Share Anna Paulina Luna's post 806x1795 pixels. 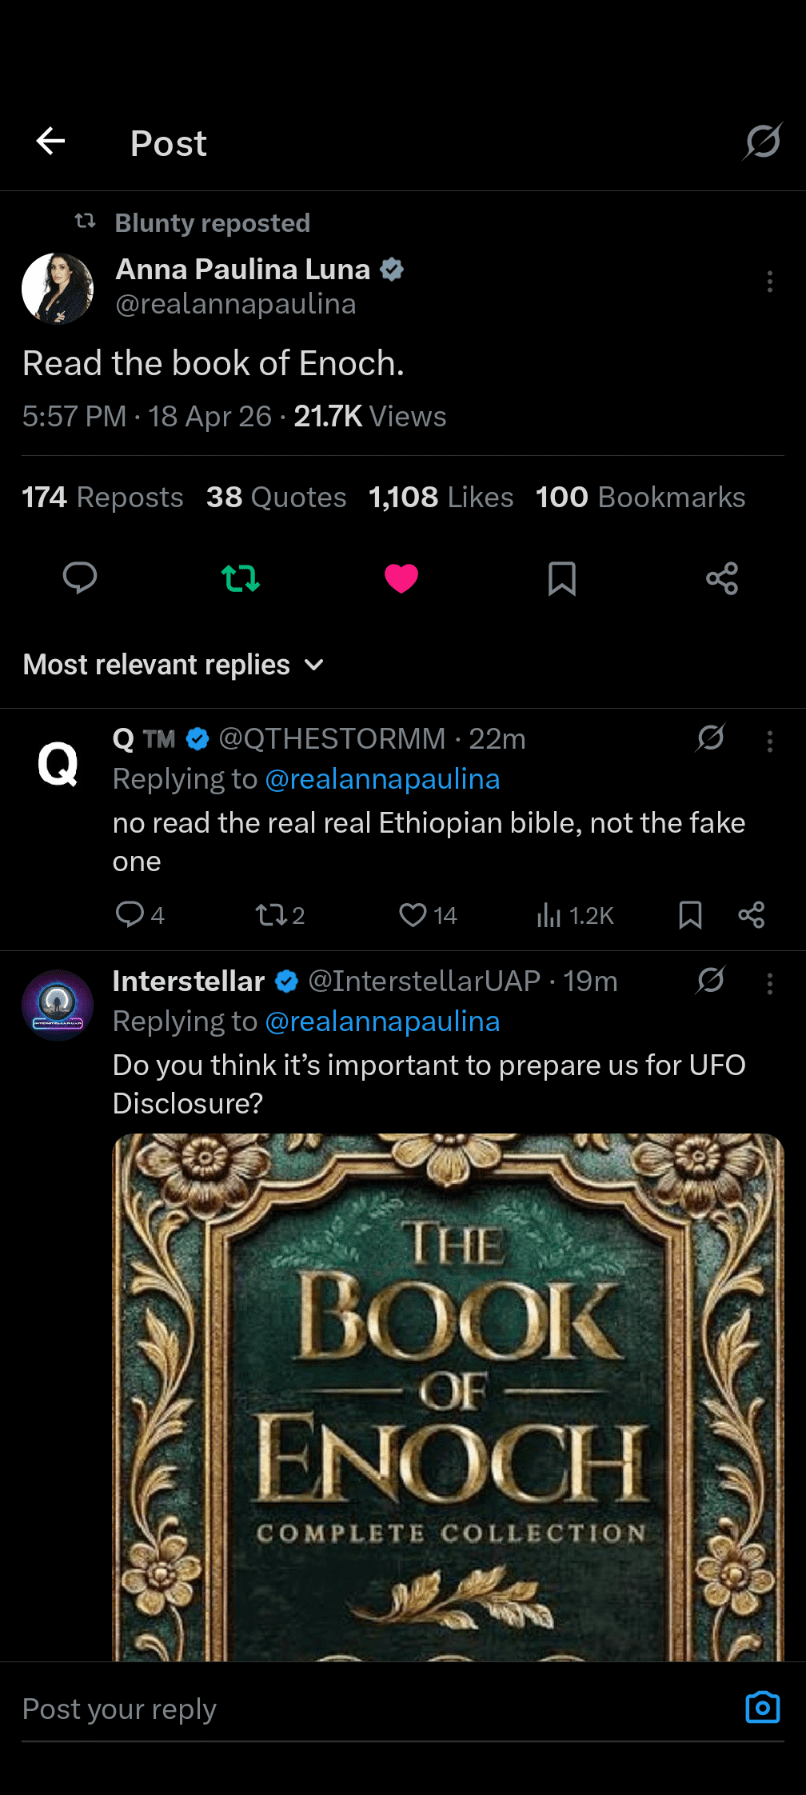coord(722,578)
